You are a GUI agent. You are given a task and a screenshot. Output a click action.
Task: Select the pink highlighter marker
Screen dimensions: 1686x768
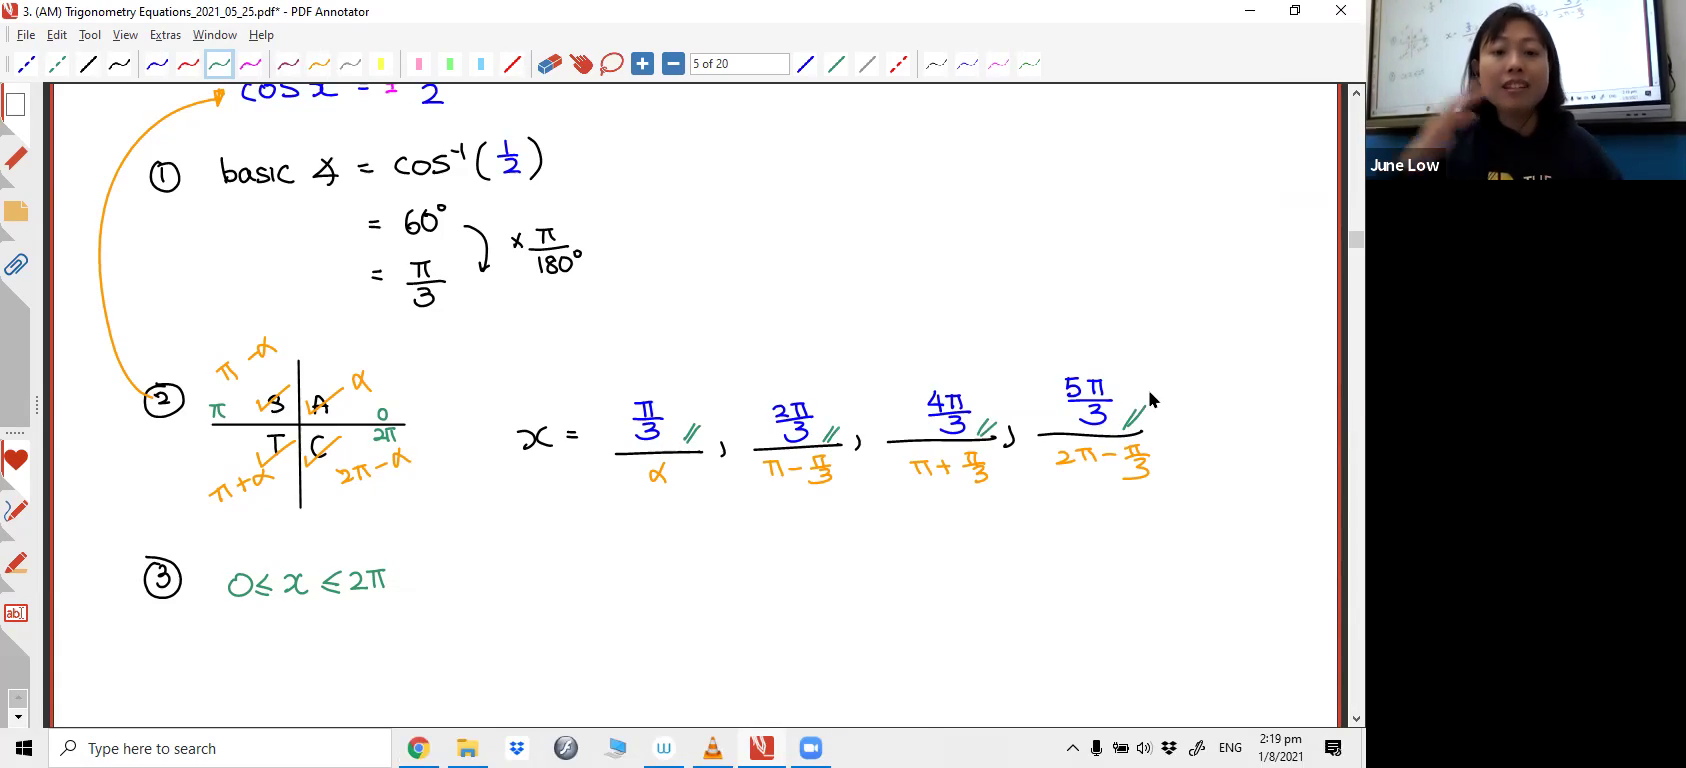tap(419, 64)
